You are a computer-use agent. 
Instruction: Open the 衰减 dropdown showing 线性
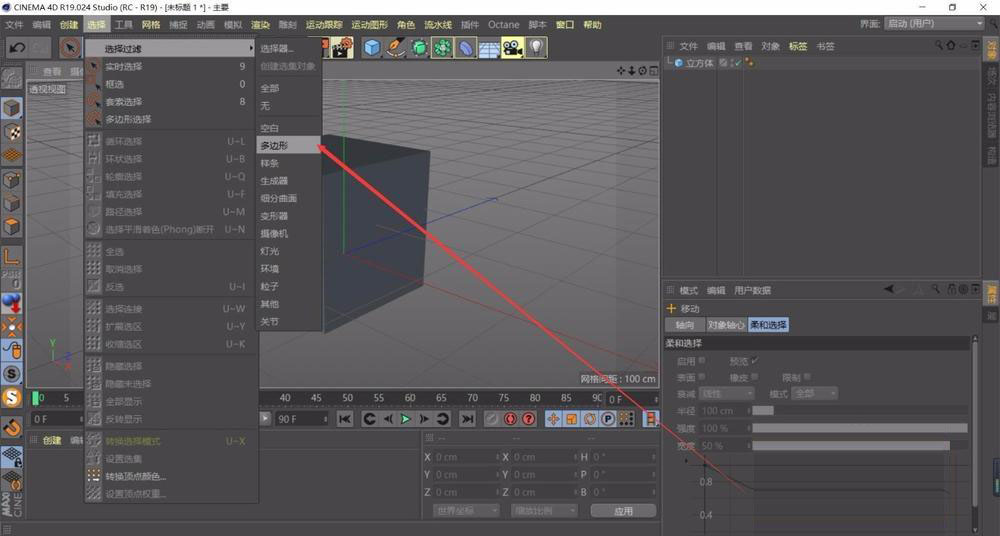(727, 394)
